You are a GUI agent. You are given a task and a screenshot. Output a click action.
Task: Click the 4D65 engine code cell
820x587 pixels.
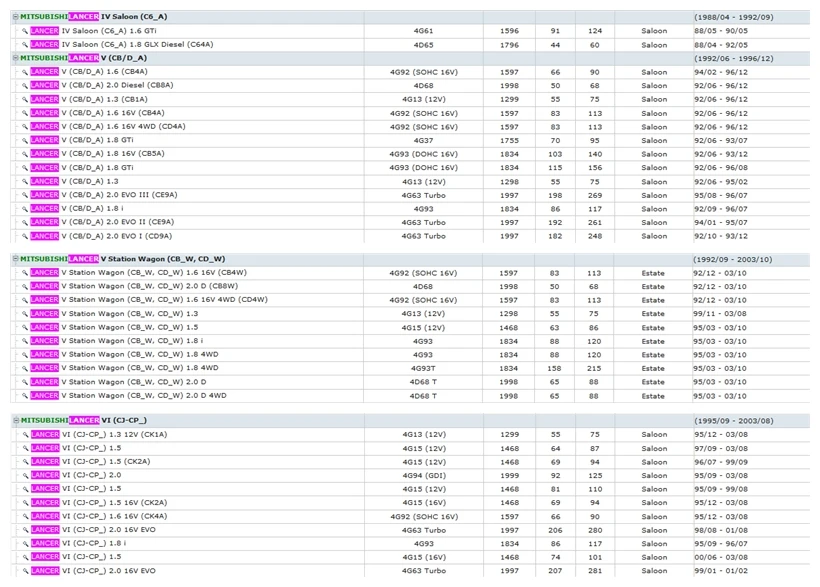(x=423, y=45)
